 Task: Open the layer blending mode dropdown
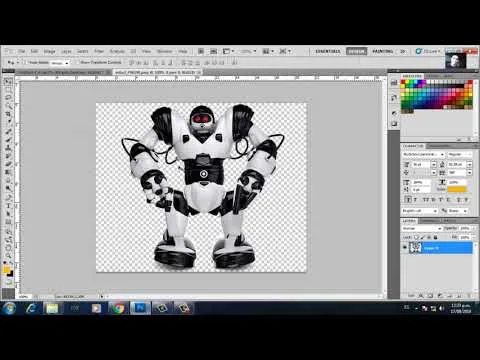422,228
